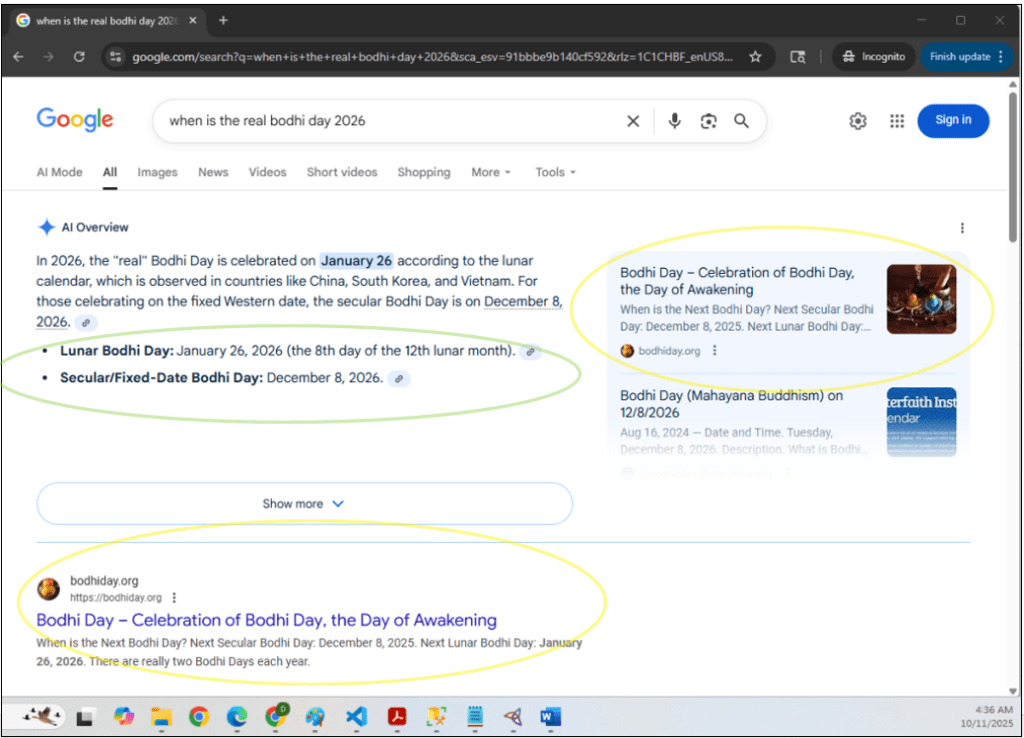Screen dimensions: 1024x738
Task: Switch to the Images tab
Action: pyautogui.click(x=157, y=172)
